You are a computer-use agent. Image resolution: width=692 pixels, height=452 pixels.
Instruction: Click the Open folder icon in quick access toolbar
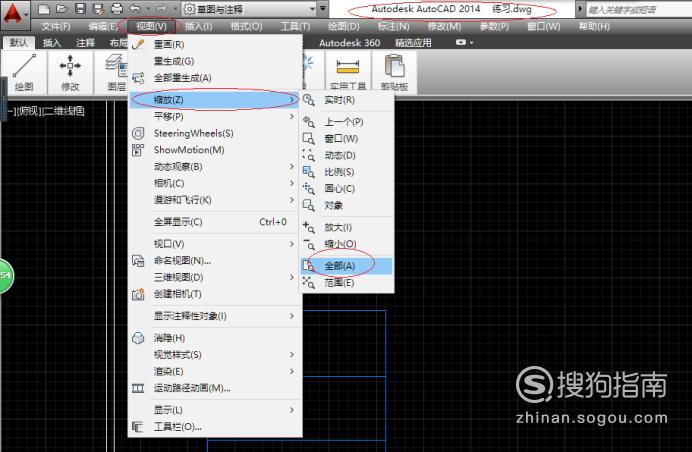click(x=62, y=9)
